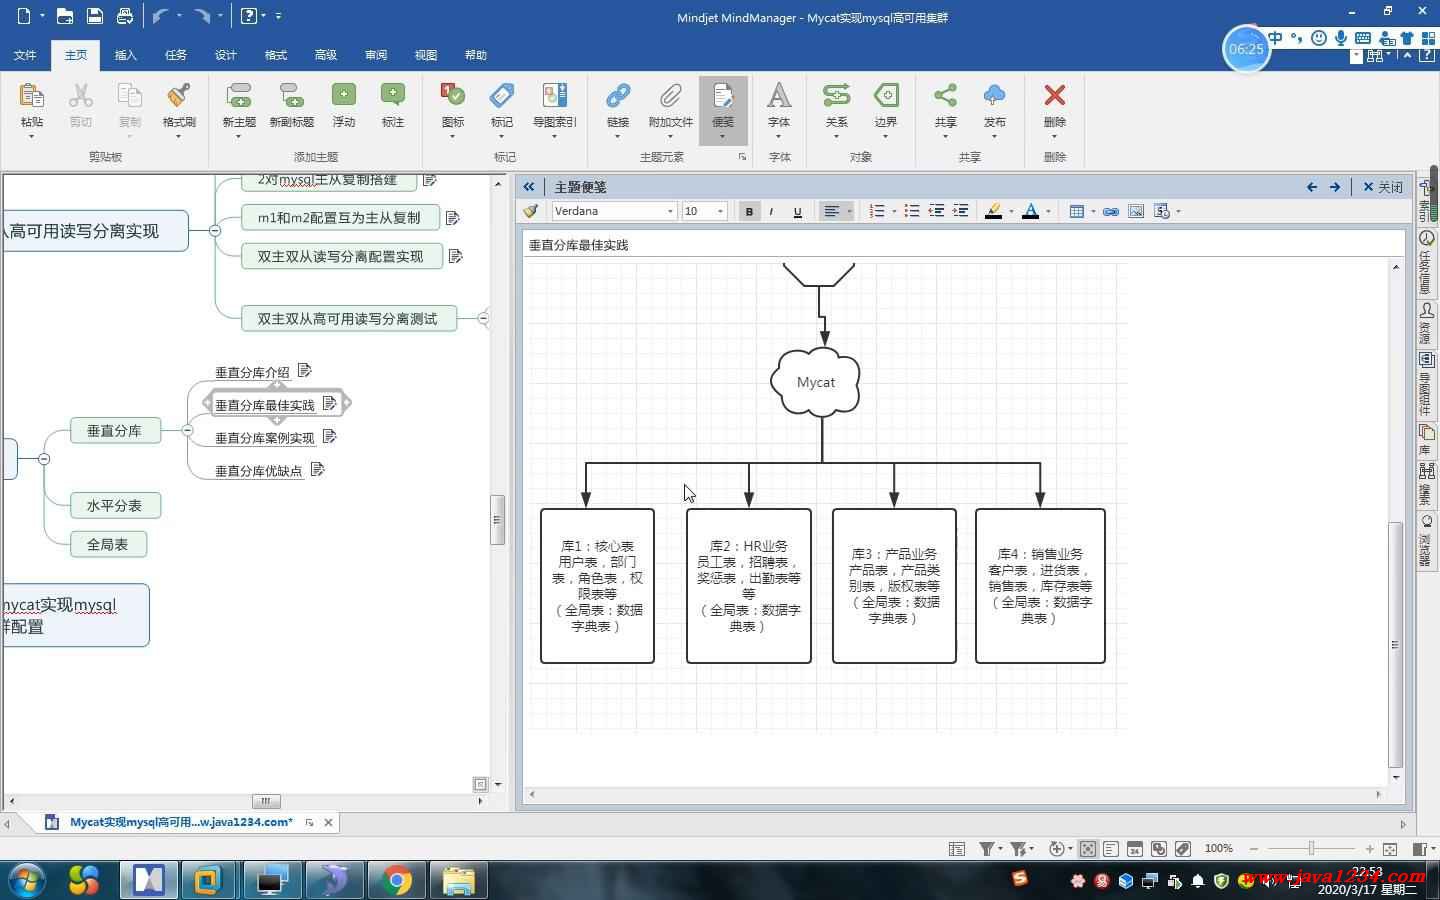Click the 共享 share icon

[x=945, y=96]
